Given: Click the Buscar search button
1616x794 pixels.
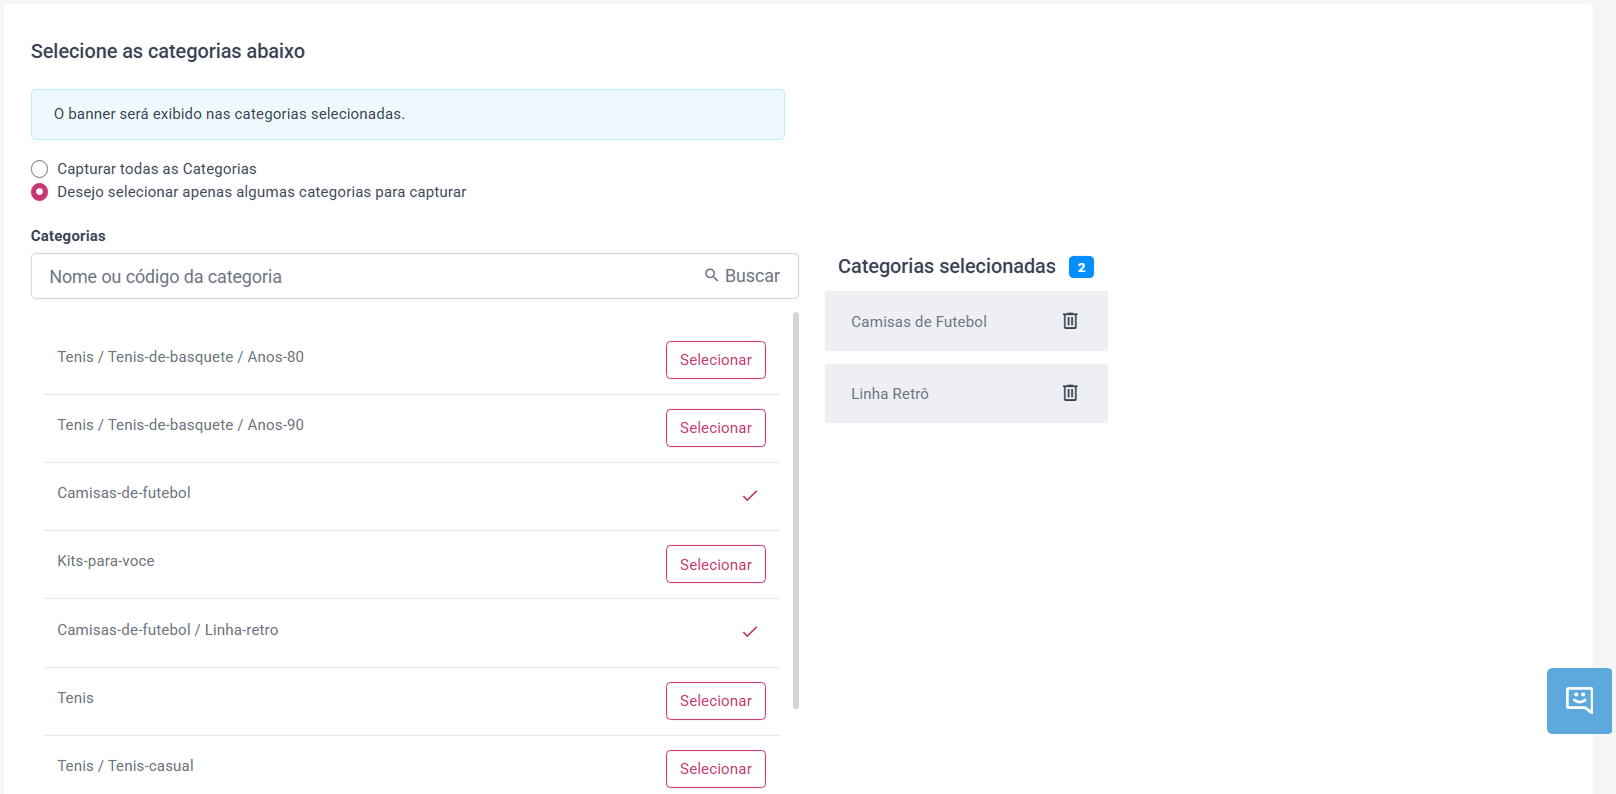Looking at the screenshot, I should (x=742, y=276).
